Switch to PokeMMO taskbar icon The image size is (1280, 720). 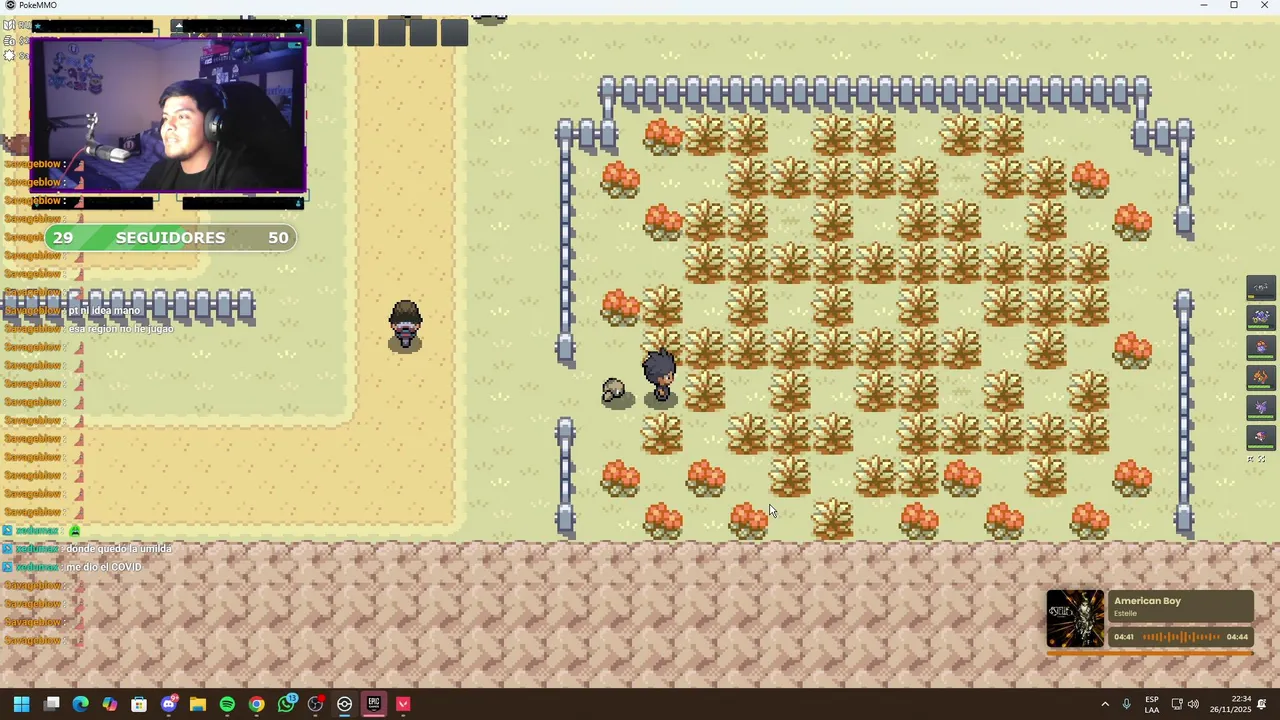[x=345, y=704]
